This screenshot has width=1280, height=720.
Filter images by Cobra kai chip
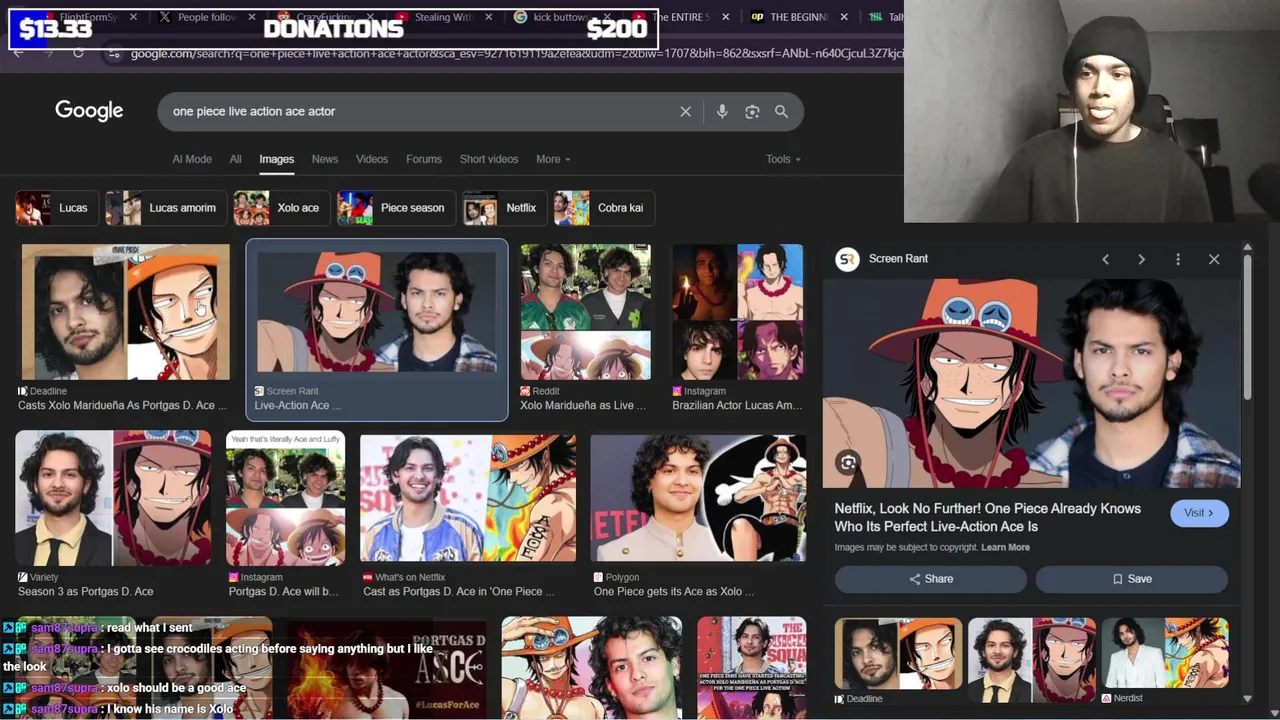click(603, 208)
